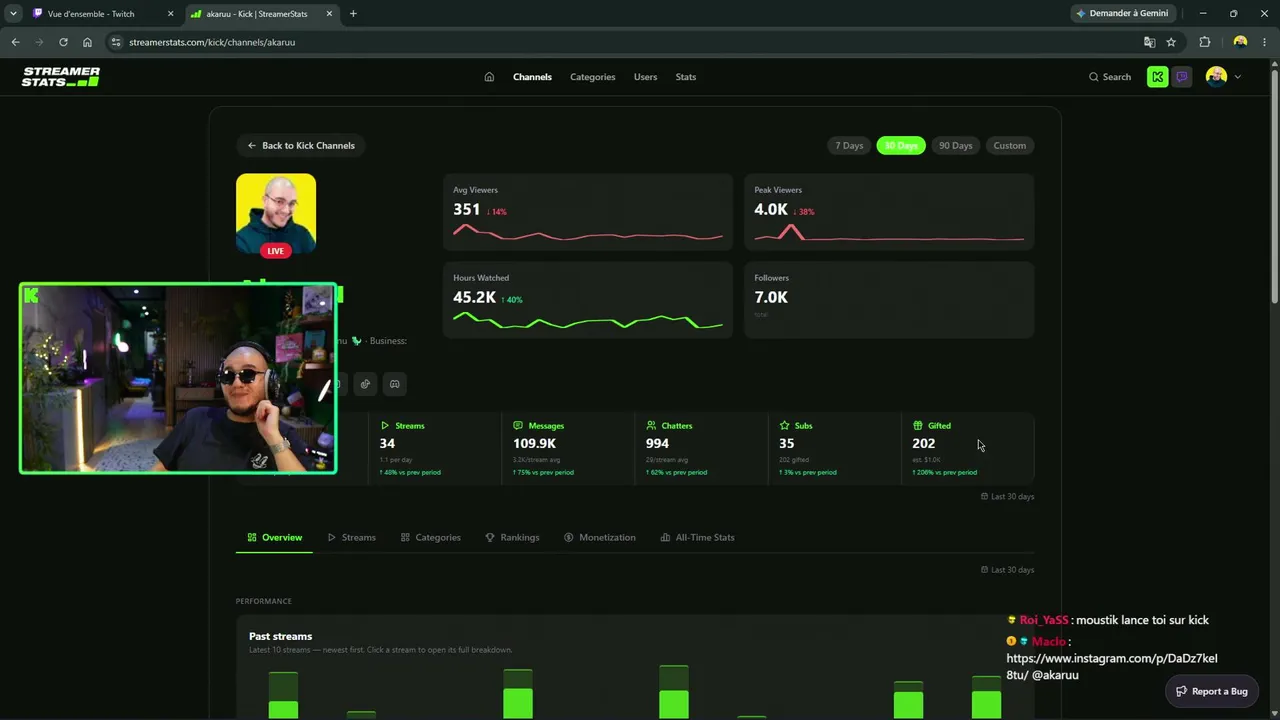1280x720 pixels.
Task: Reload the current page
Action: pos(63,42)
